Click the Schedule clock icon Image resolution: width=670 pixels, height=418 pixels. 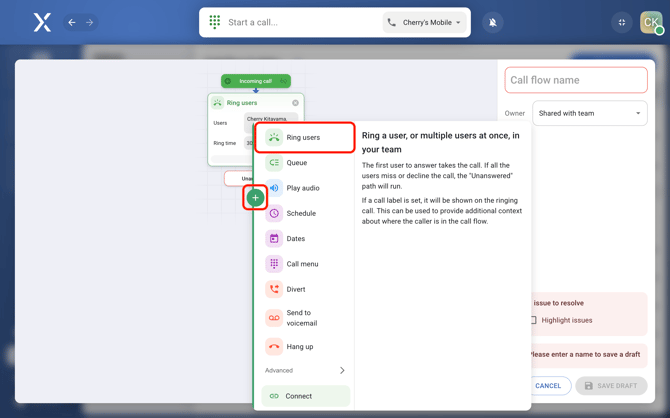point(274,213)
